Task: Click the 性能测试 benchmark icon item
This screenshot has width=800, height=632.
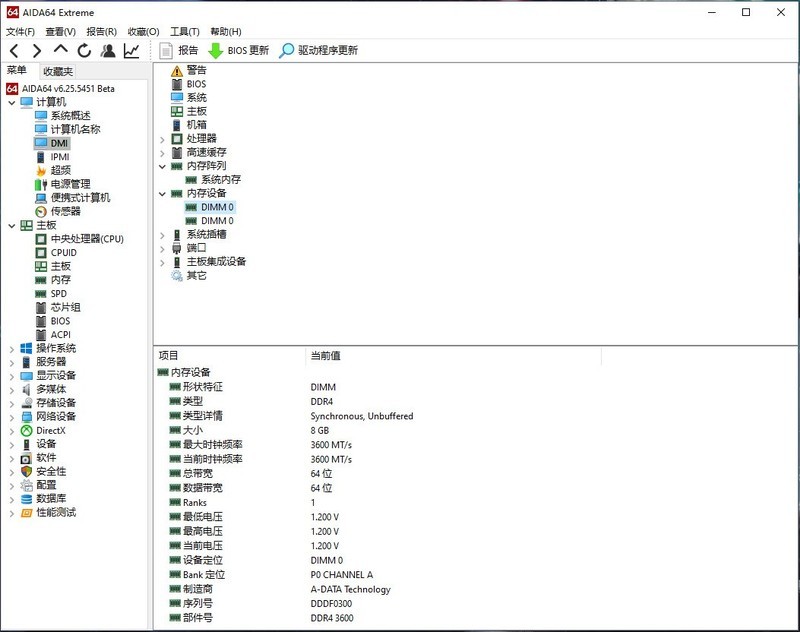Action: 48,513
